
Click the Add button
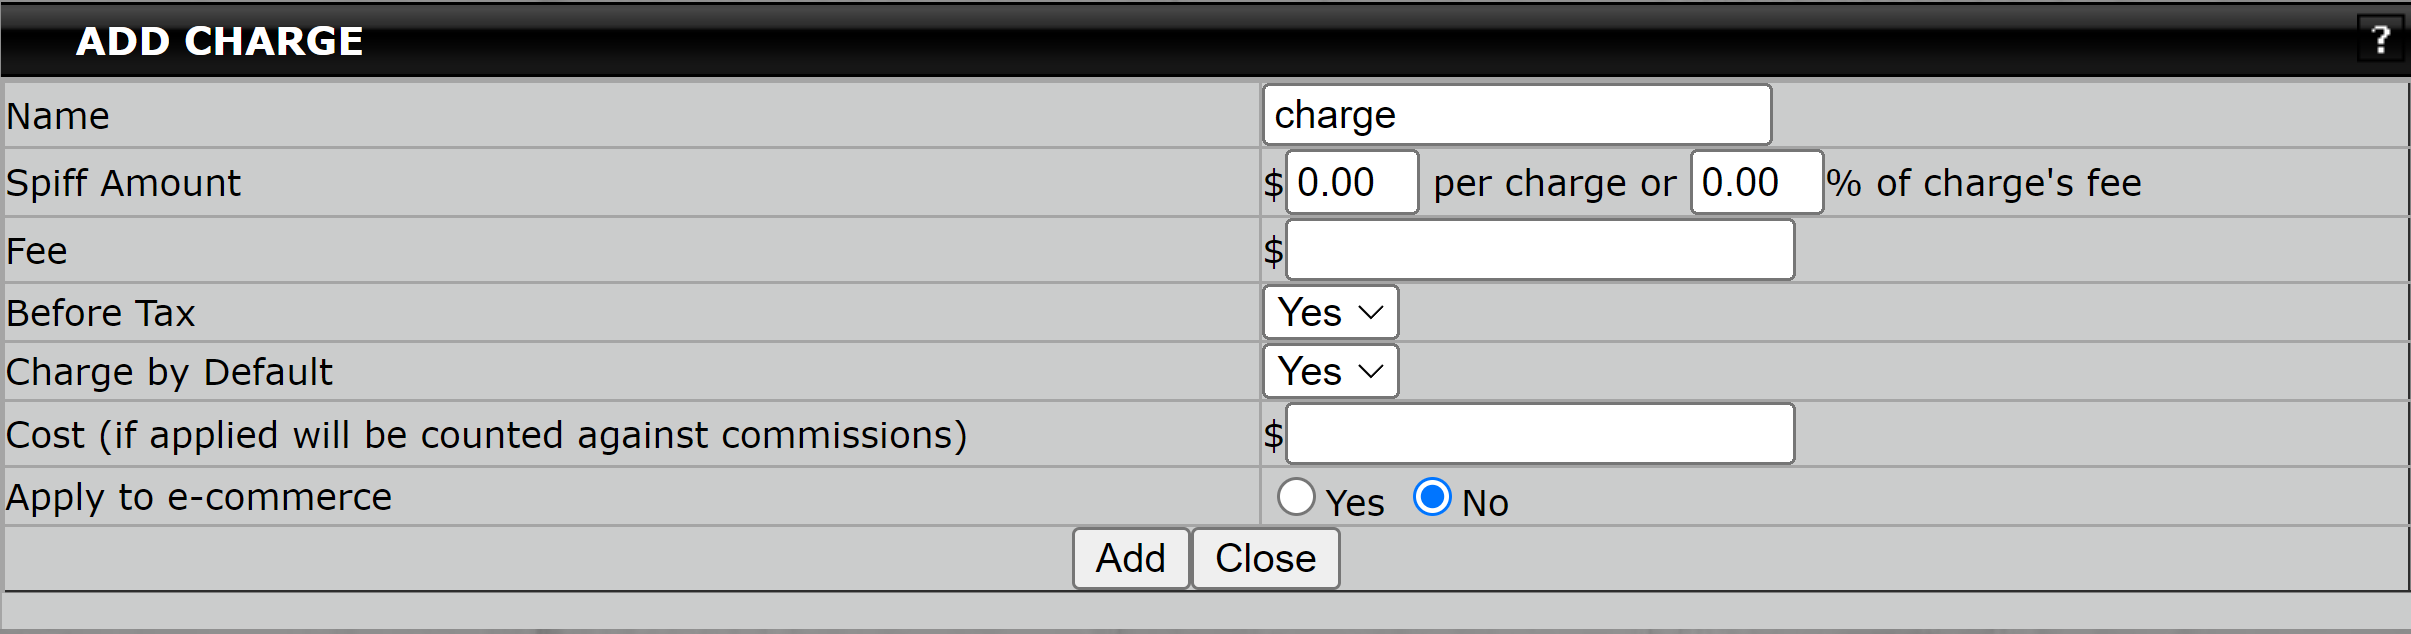click(x=1131, y=558)
